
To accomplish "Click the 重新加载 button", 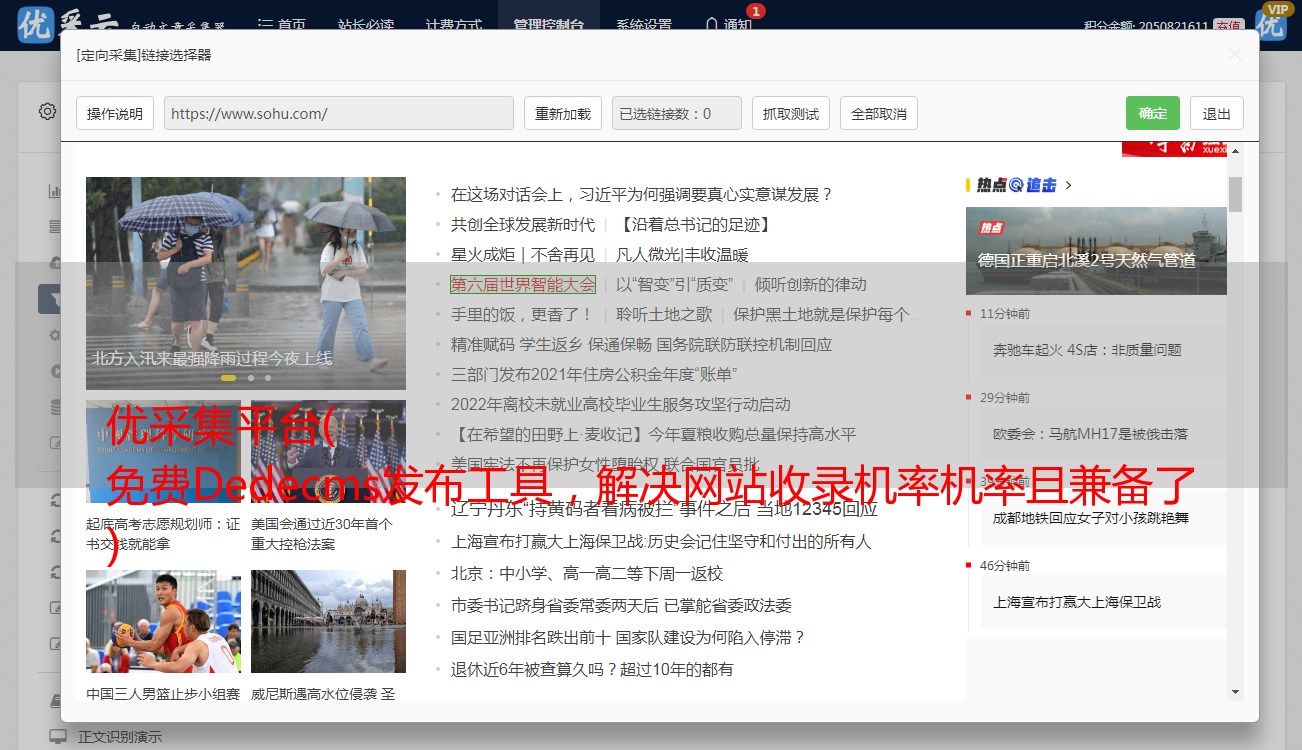I will pos(562,114).
